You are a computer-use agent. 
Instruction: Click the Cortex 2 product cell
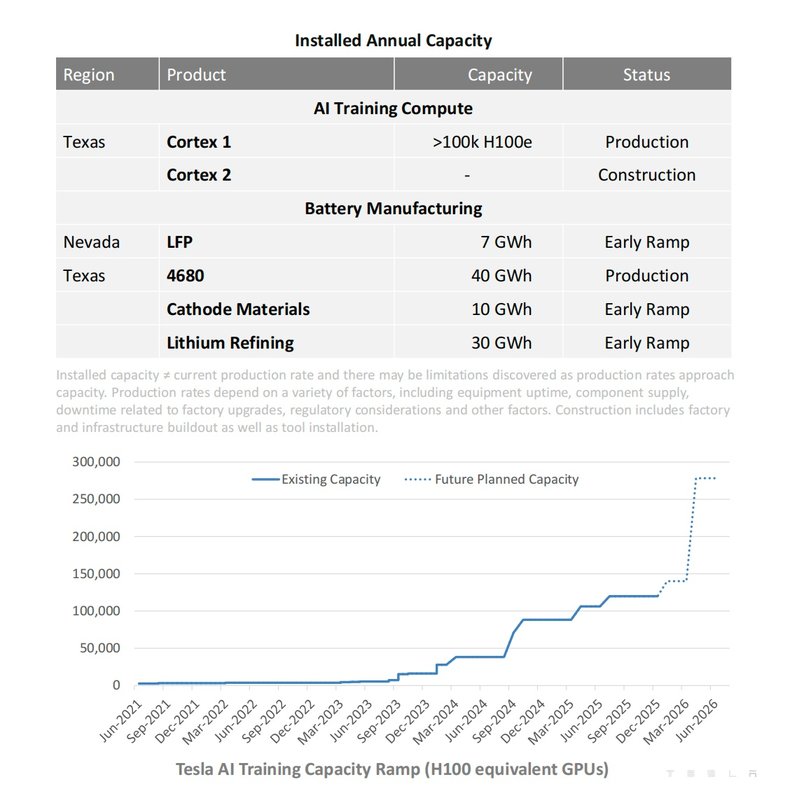[x=199, y=175]
